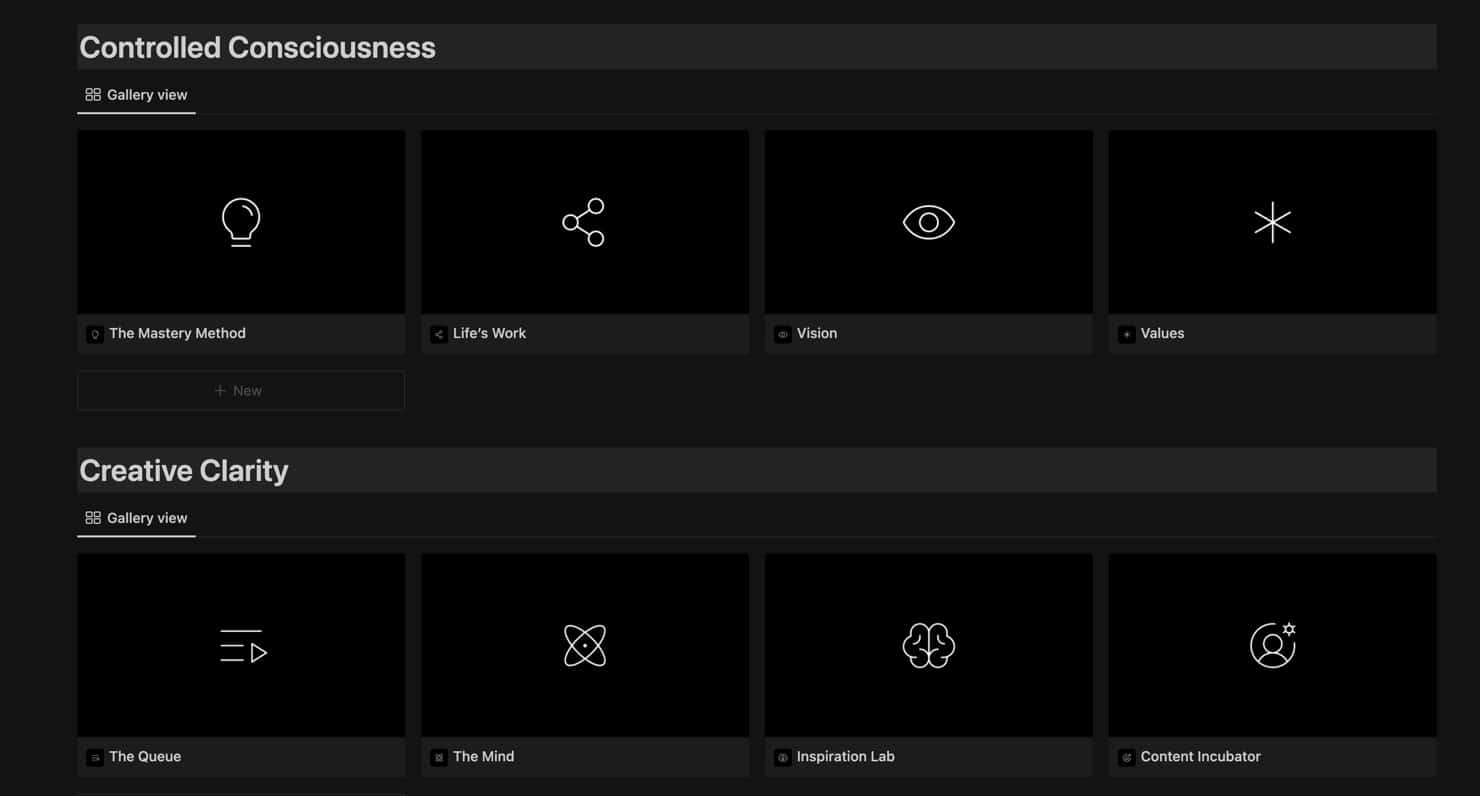This screenshot has height=796, width=1480.
Task: Click the atom icon on The Mind card
Action: (584, 646)
